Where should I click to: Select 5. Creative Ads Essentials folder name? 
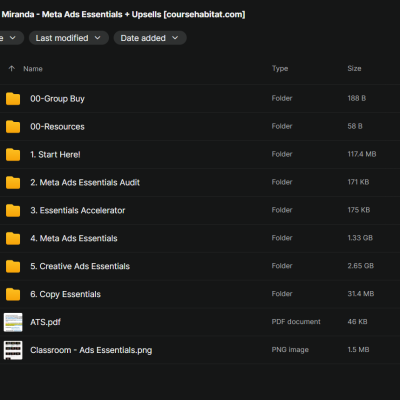[x=80, y=266]
